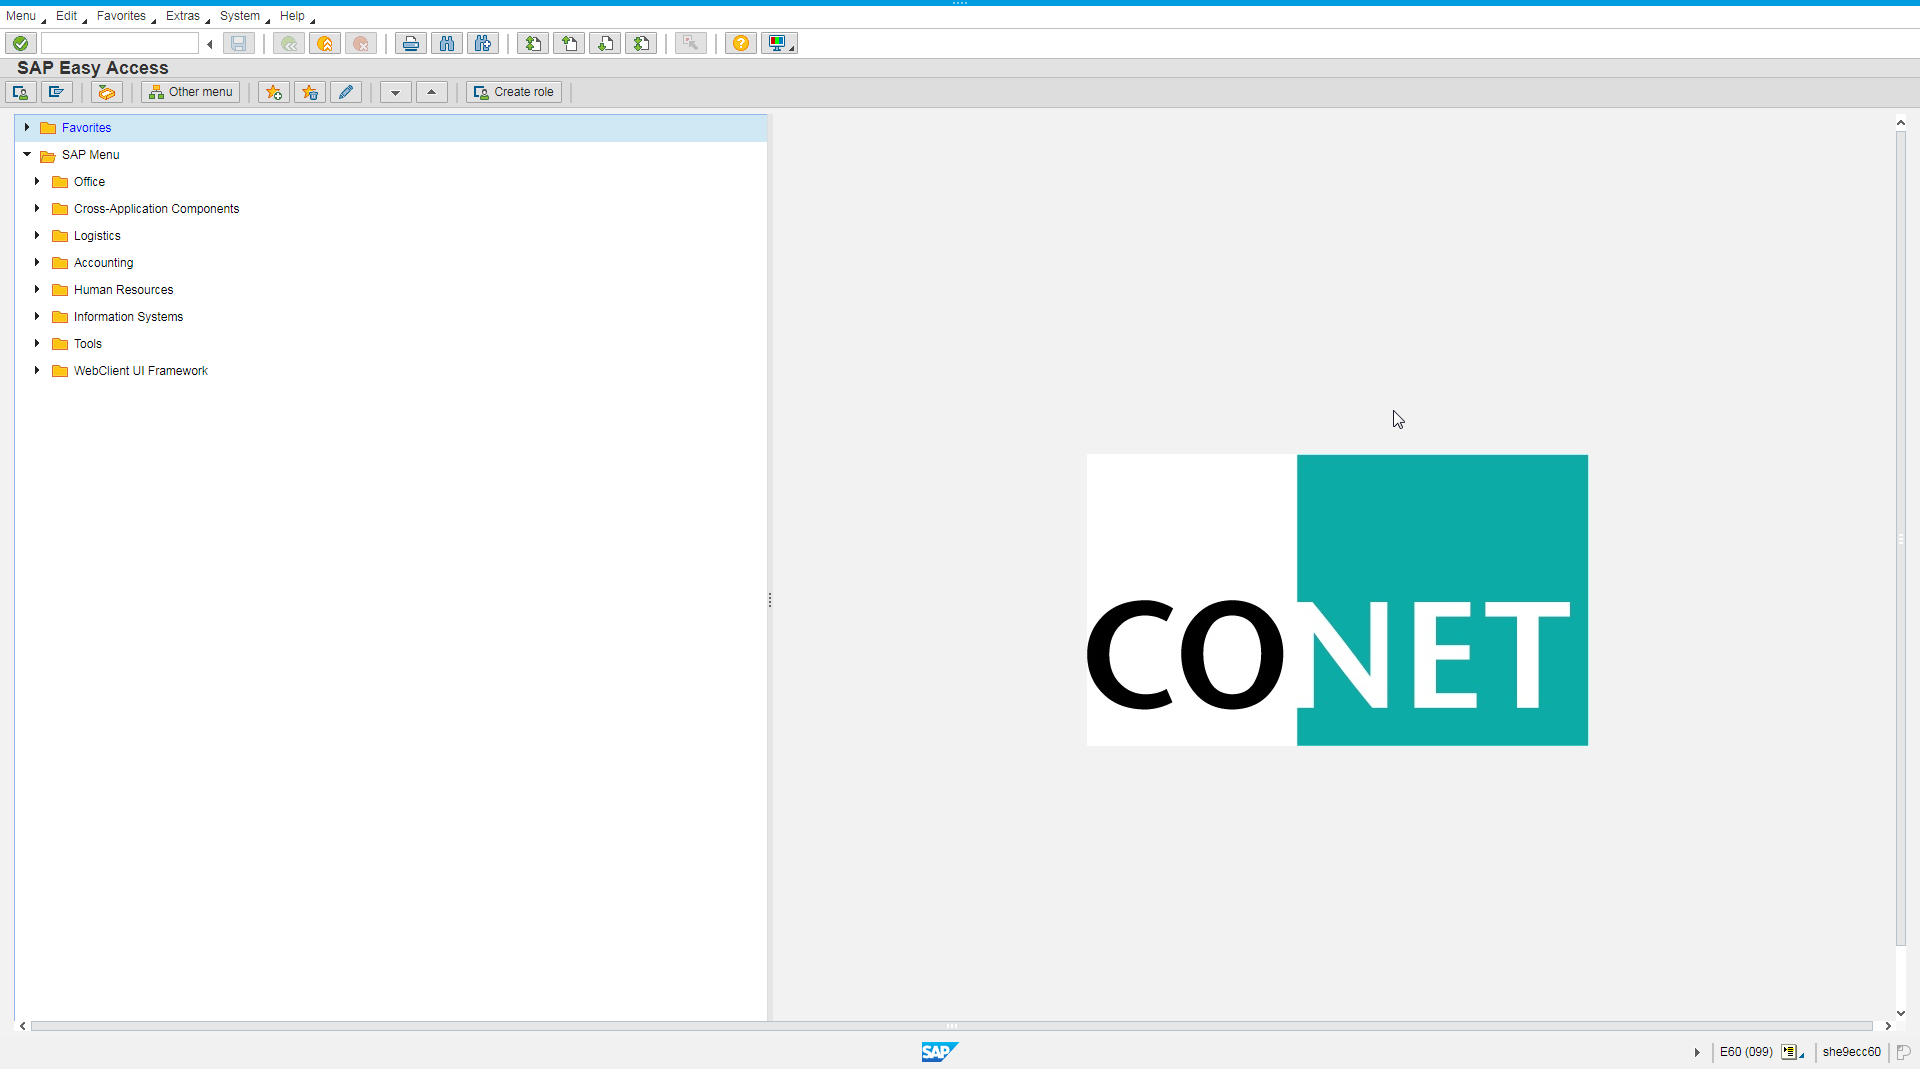Select the Tools tree label
This screenshot has height=1069, width=1920.
(x=88, y=344)
